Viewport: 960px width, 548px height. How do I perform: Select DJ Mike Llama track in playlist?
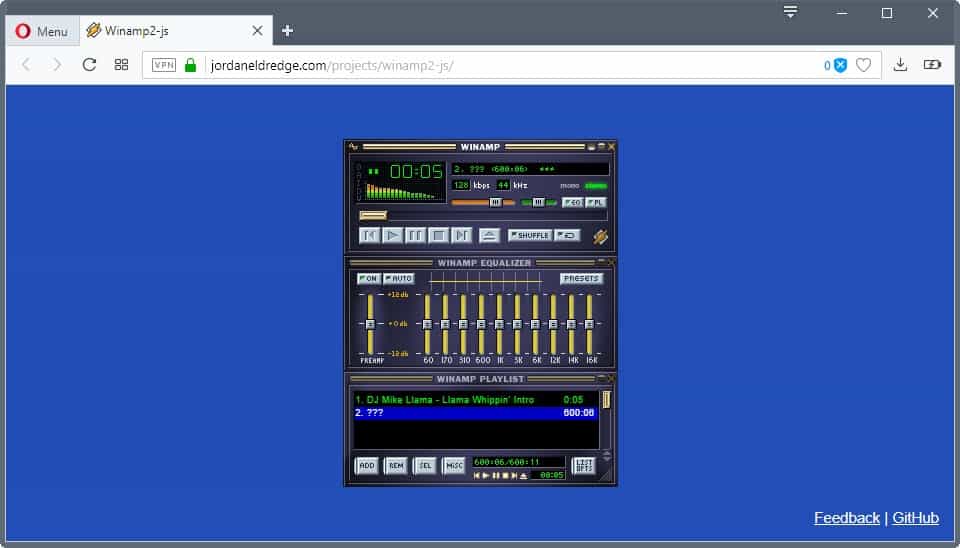click(476, 400)
